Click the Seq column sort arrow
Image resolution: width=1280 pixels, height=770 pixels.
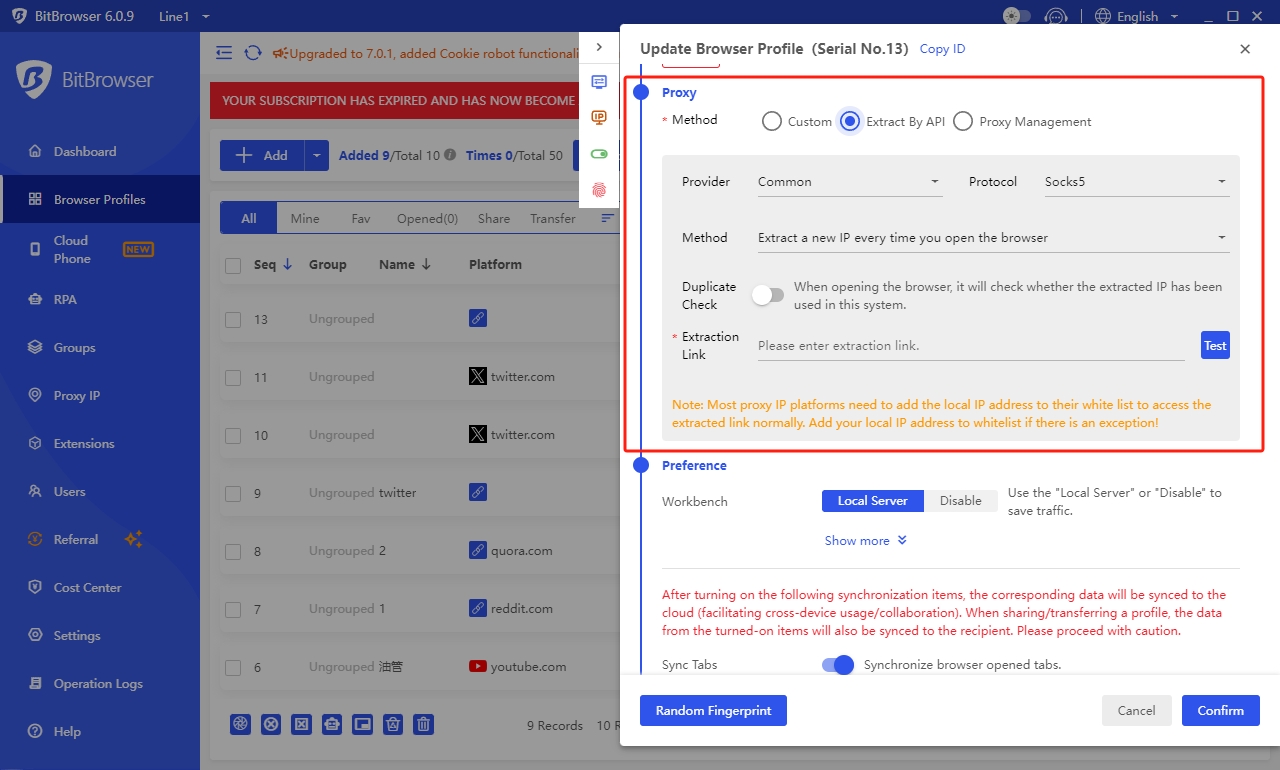[288, 265]
